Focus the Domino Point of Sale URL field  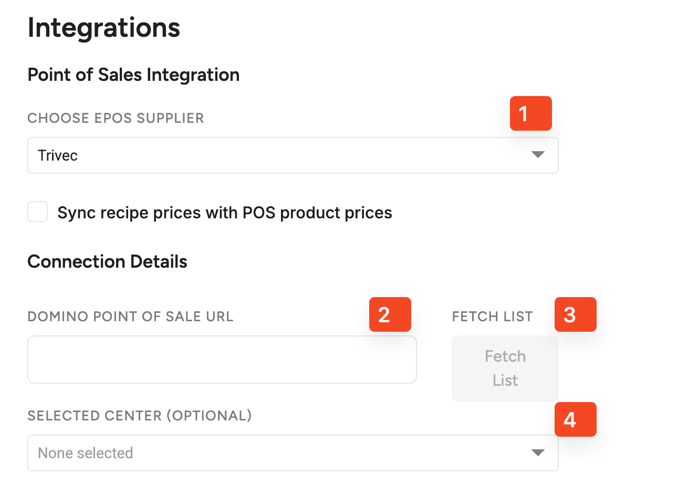(x=222, y=360)
